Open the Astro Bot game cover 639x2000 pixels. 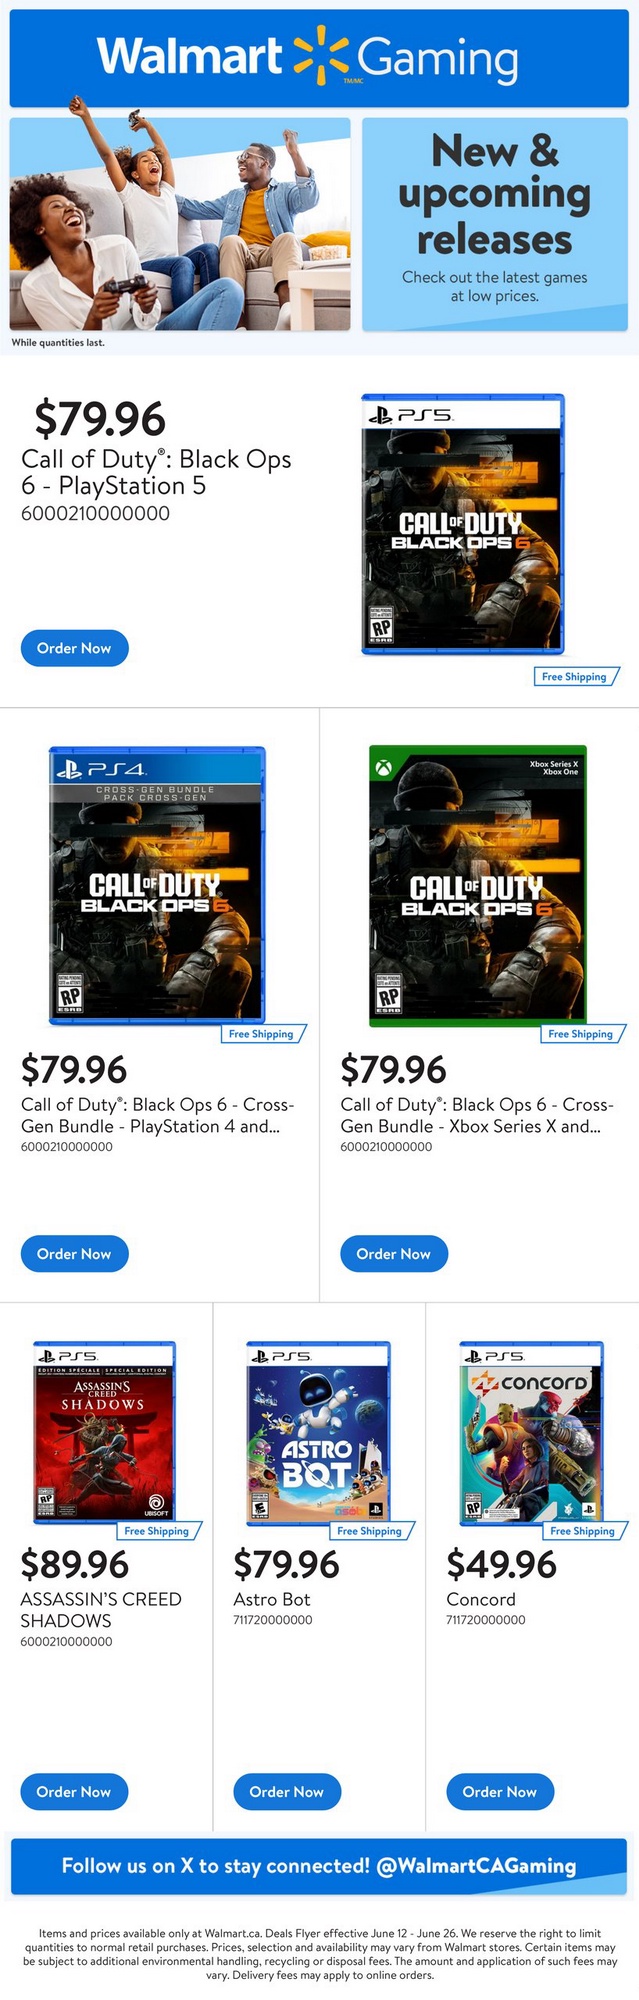click(x=318, y=1431)
